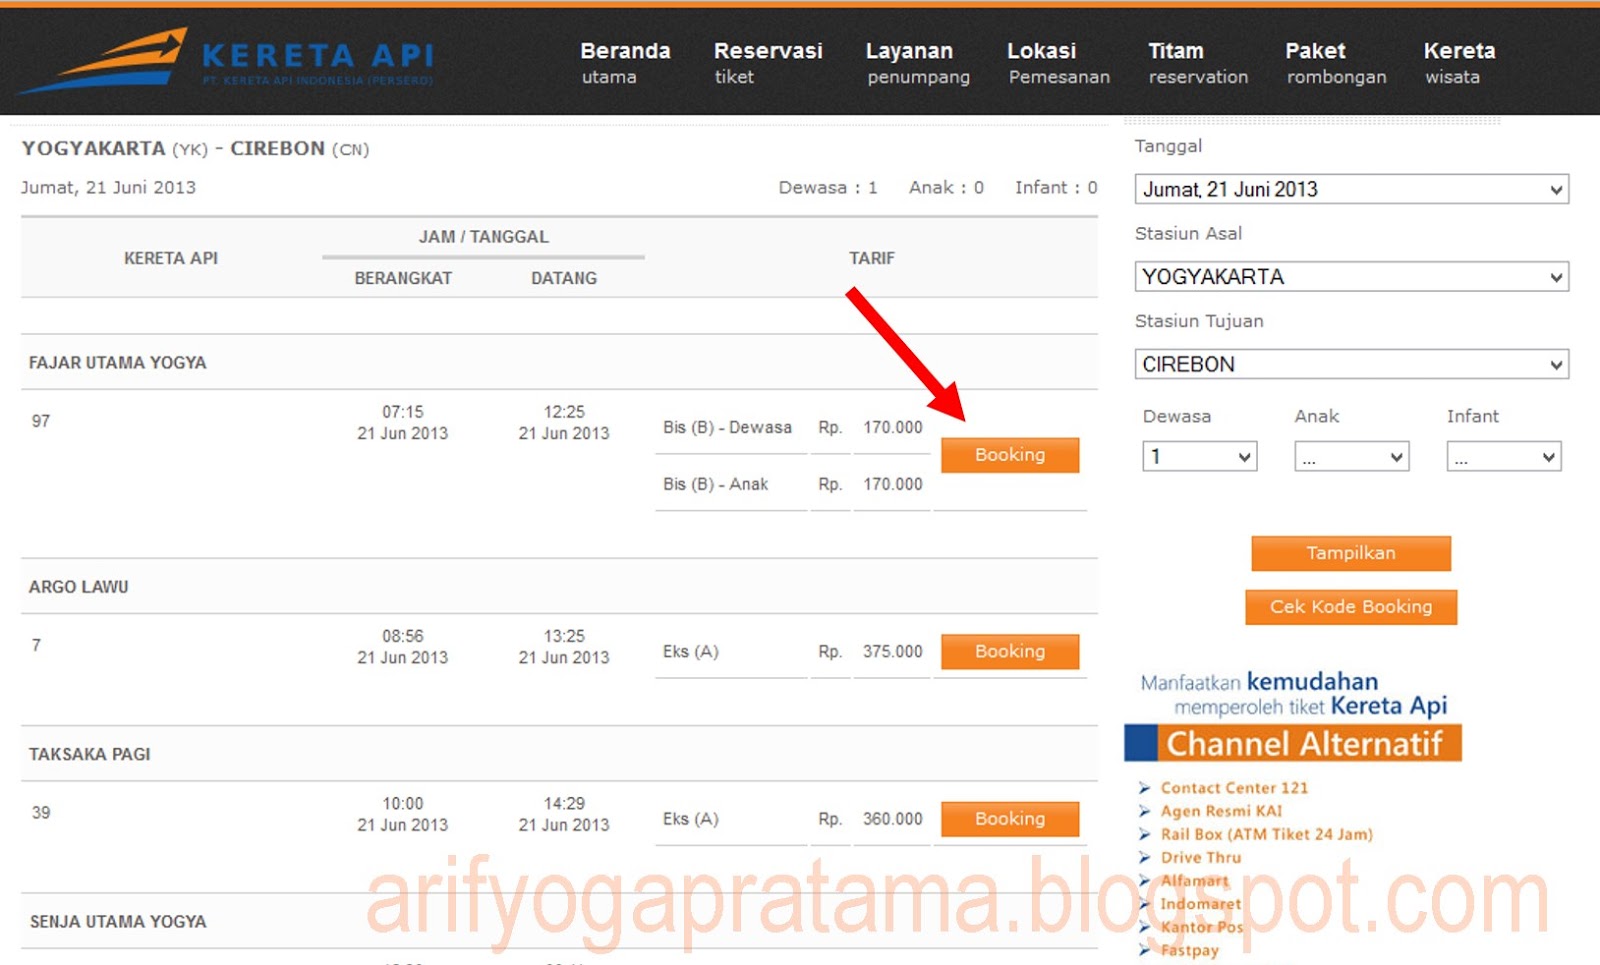Click the 10:00 departure time
The height and width of the screenshot is (965, 1600).
[x=403, y=804]
